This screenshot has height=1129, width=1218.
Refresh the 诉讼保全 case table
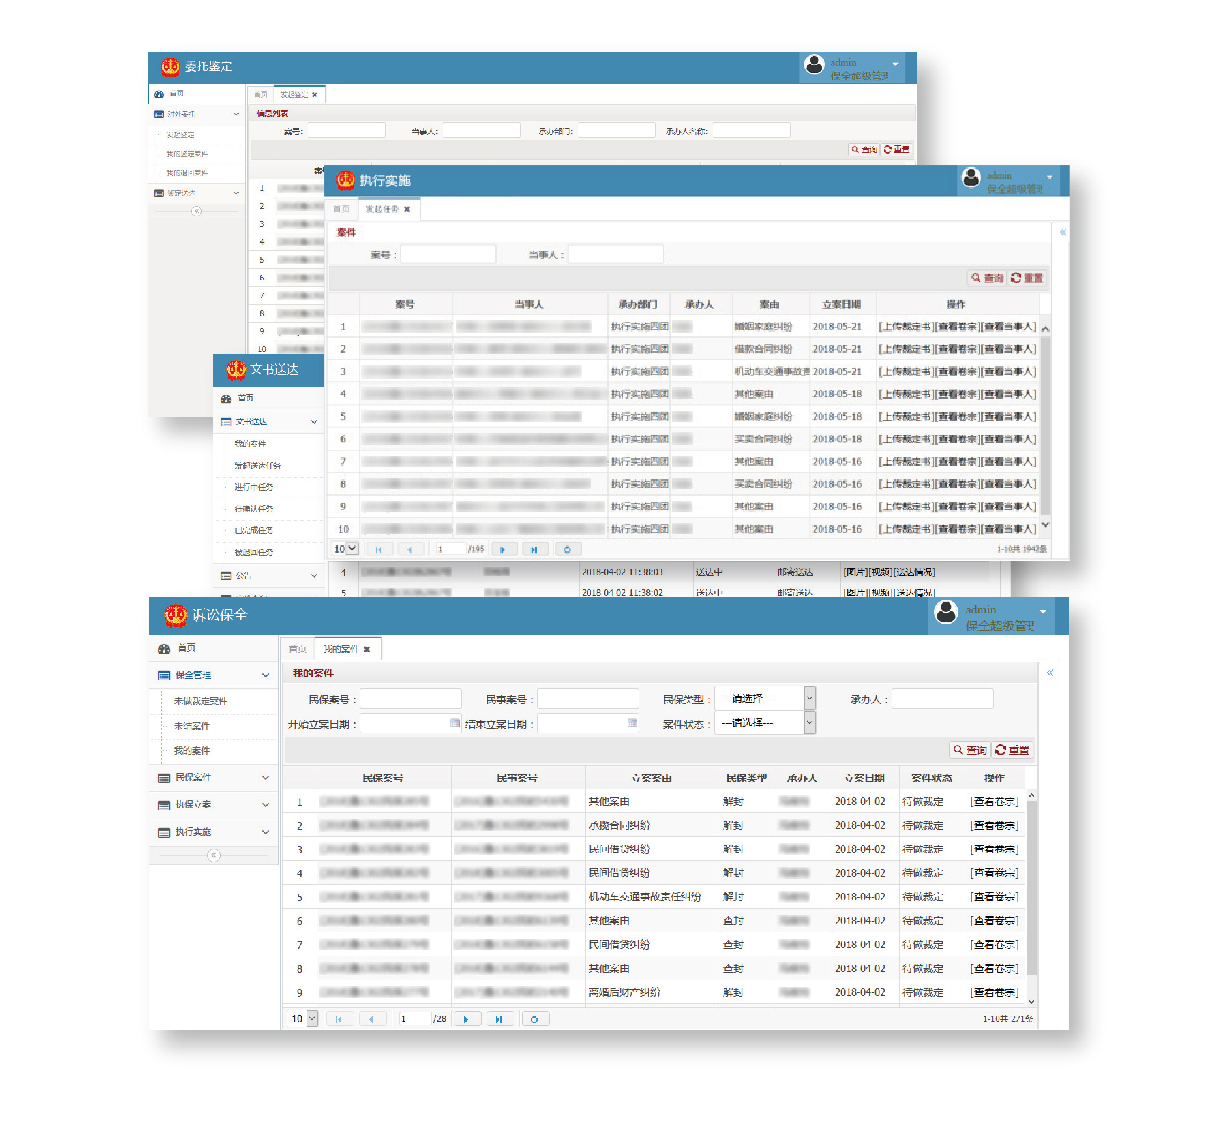click(535, 1019)
